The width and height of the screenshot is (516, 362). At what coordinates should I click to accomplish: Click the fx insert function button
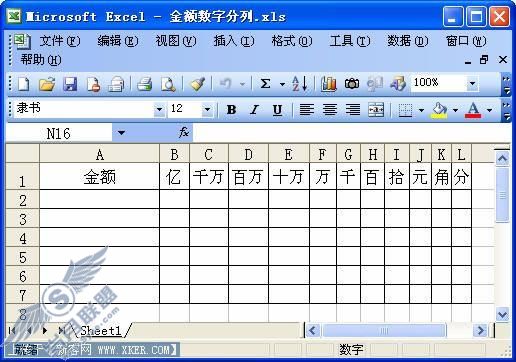[184, 133]
